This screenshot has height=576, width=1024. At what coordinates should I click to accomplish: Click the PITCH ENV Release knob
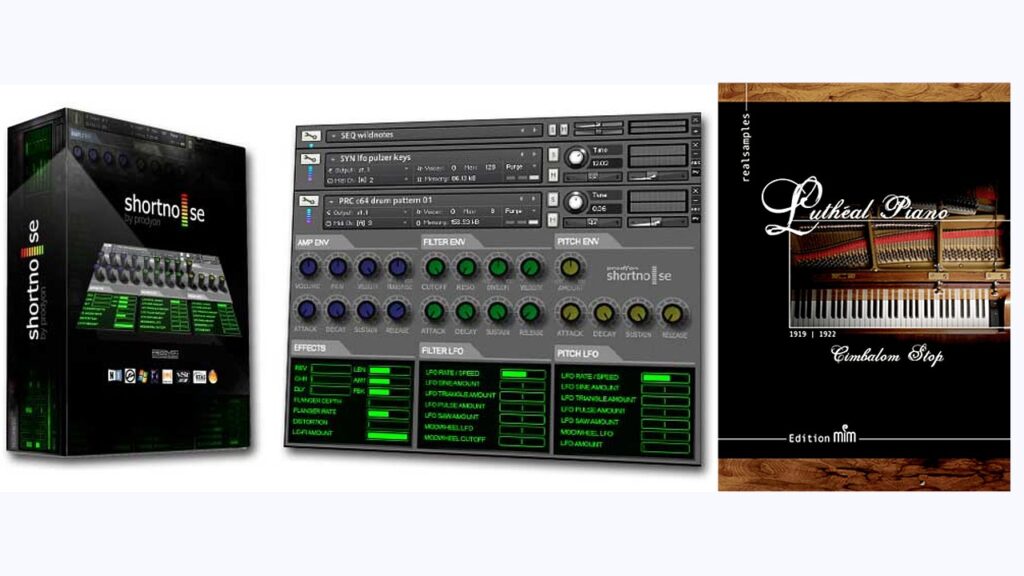(x=673, y=315)
